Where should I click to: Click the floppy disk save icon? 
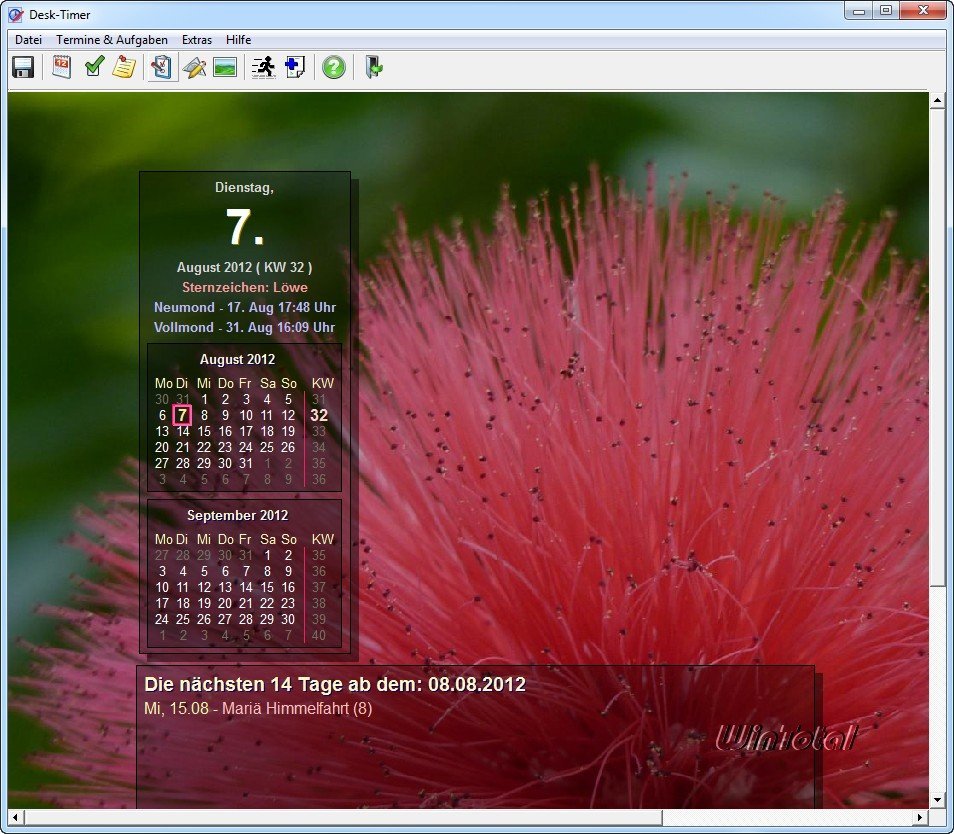tap(23, 67)
